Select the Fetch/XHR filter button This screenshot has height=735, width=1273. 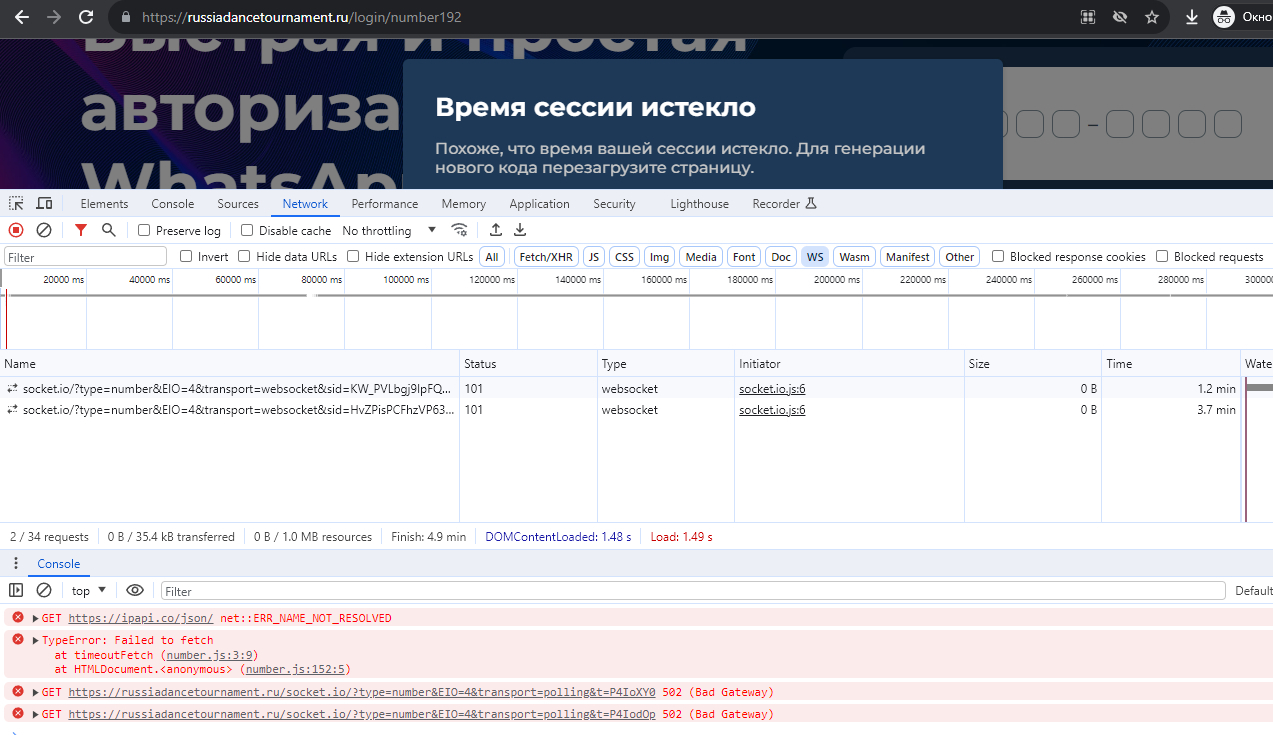(x=545, y=257)
